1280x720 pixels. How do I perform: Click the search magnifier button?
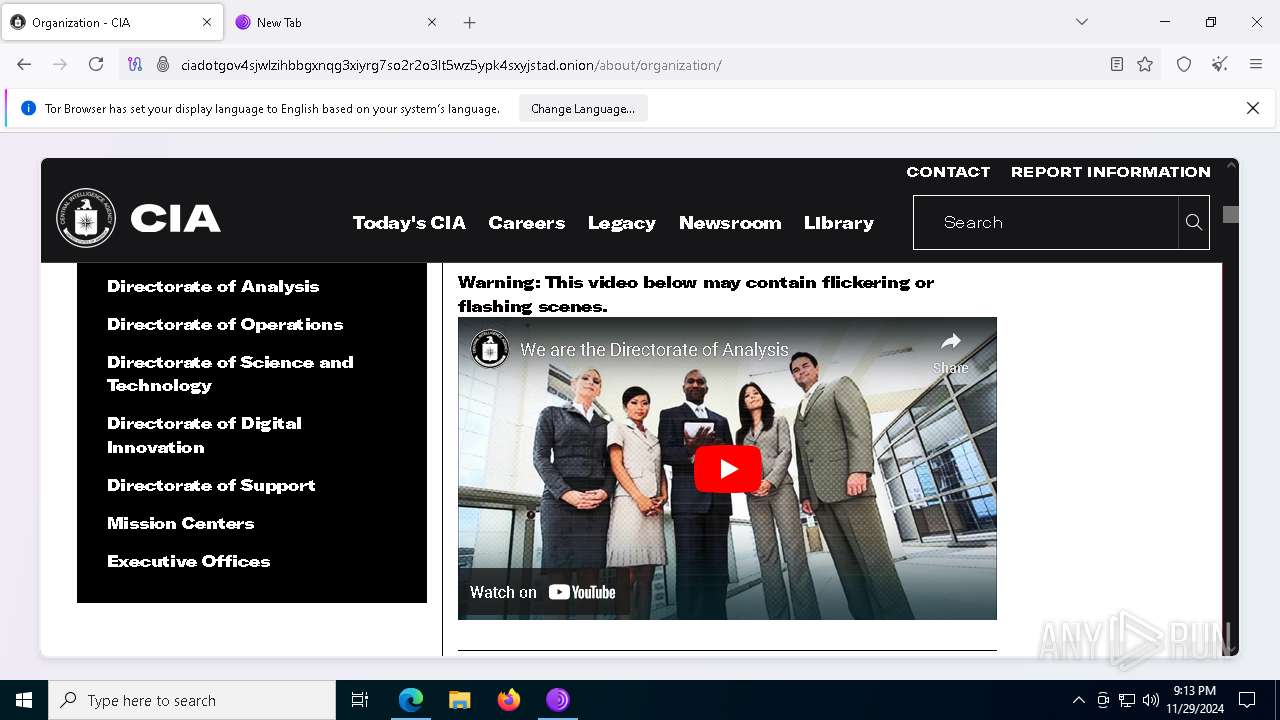[x=1193, y=222]
